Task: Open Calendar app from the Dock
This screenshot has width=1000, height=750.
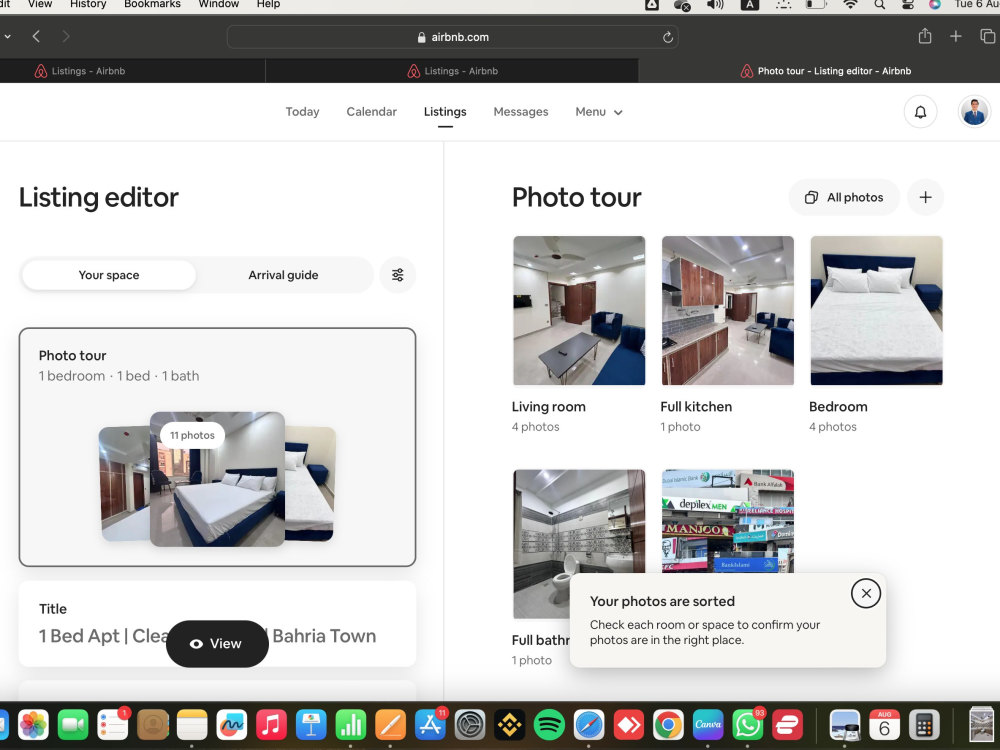Action: pyautogui.click(x=884, y=725)
